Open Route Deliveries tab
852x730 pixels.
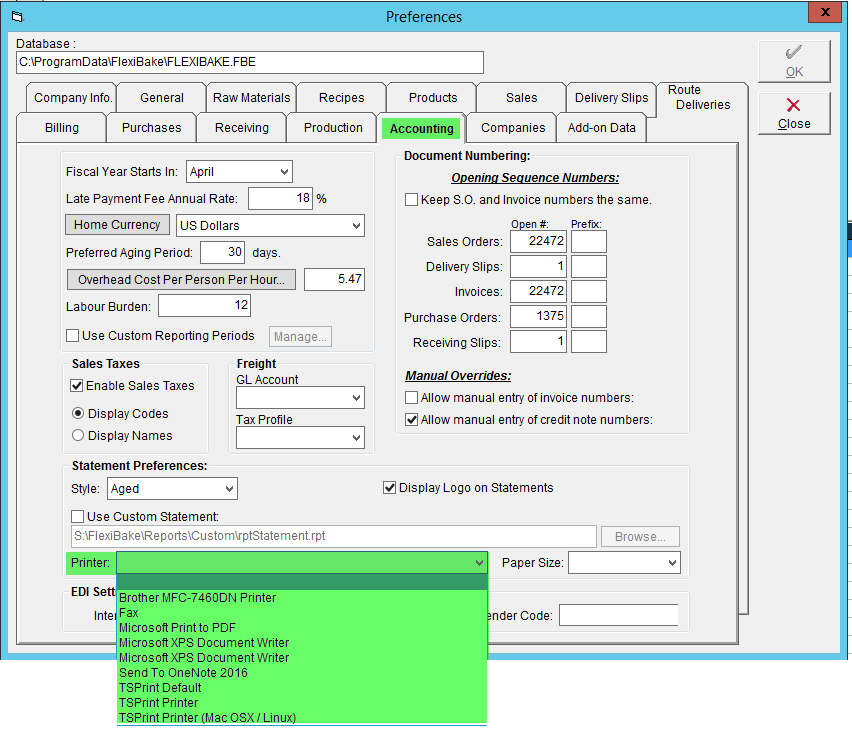[702, 98]
